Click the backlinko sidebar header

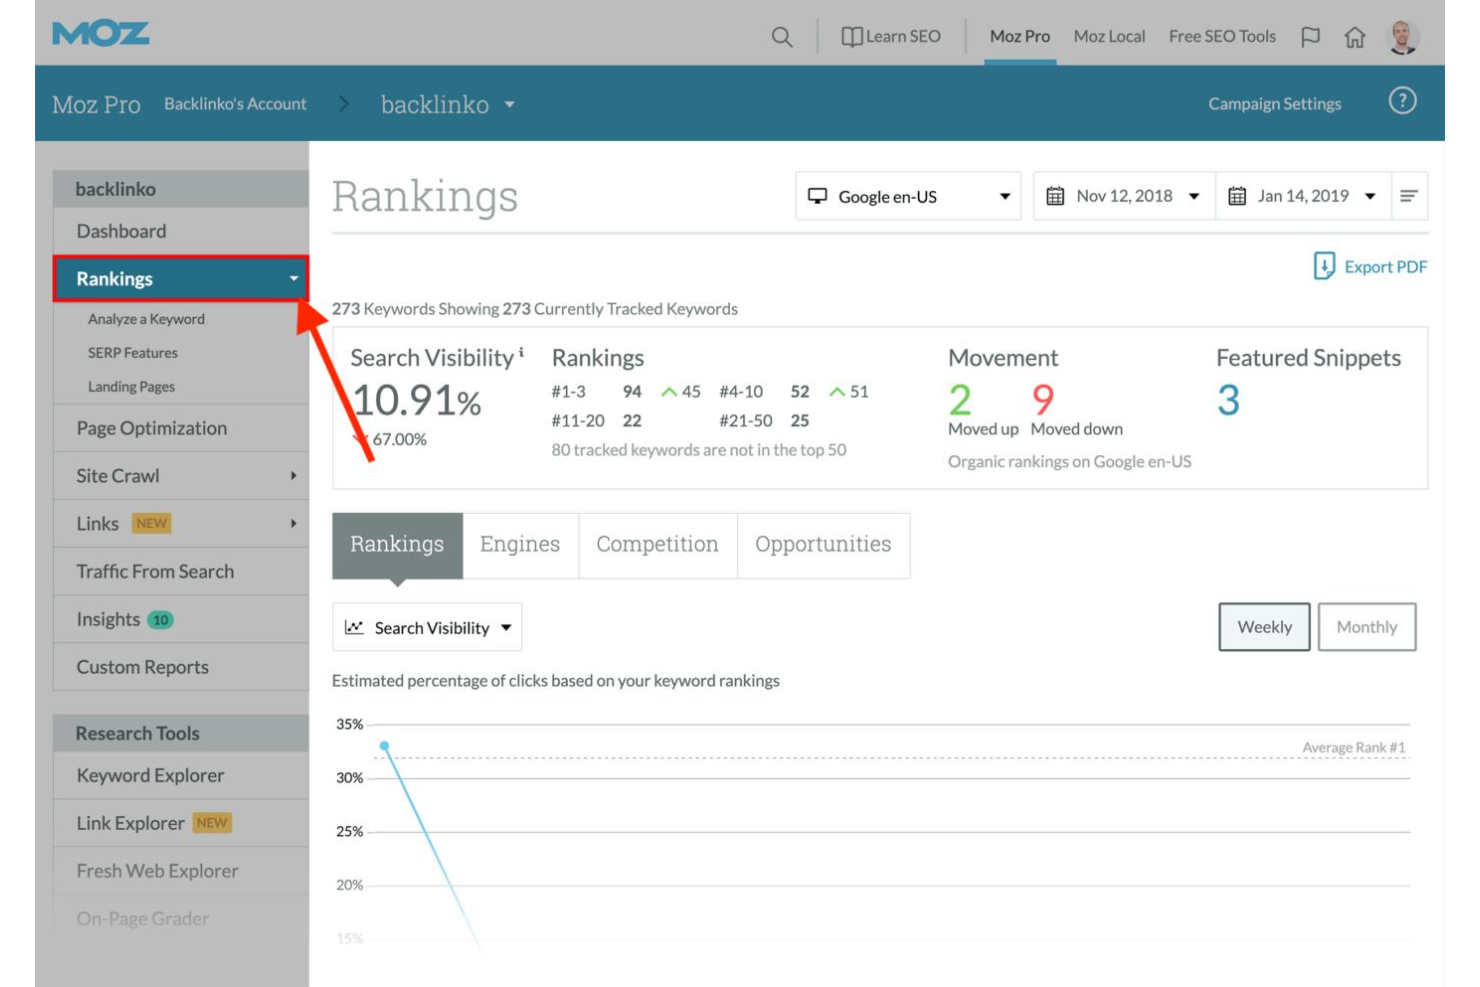click(181, 189)
